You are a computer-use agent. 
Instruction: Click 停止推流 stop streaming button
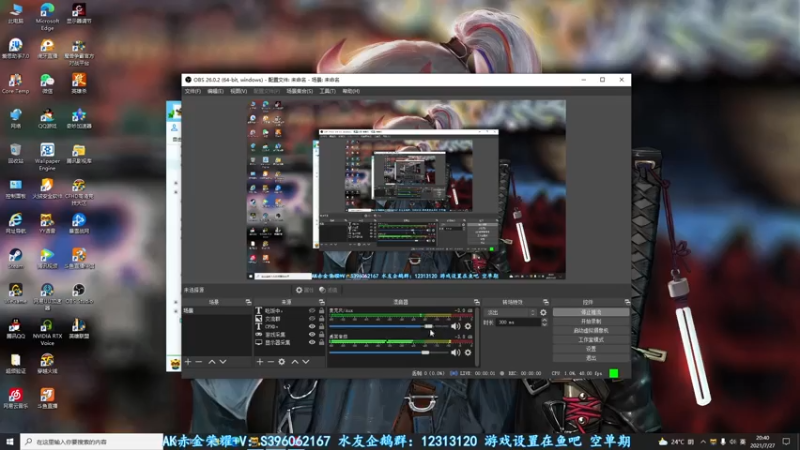(x=591, y=312)
